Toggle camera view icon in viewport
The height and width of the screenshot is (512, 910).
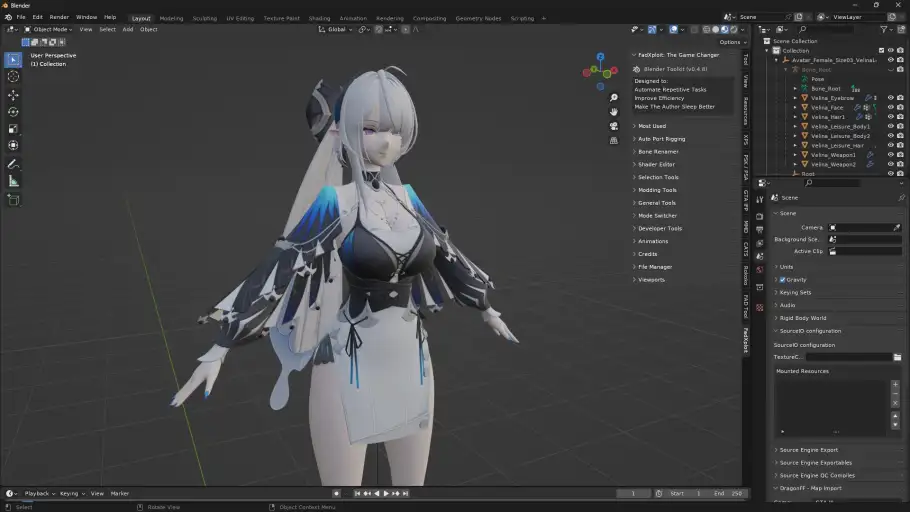(613, 126)
